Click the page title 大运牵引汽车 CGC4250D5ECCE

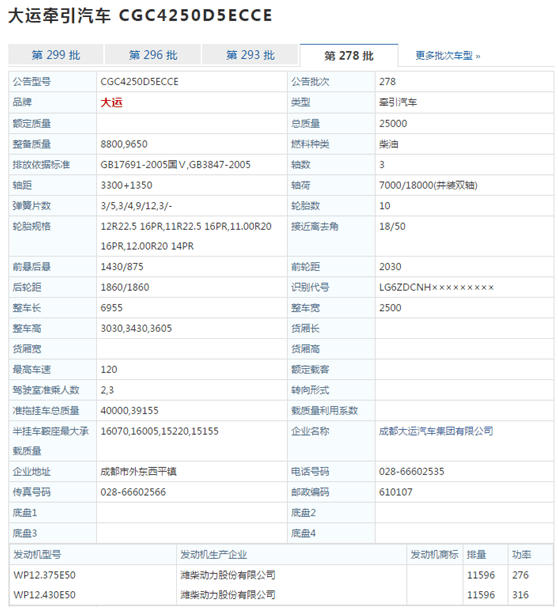pyautogui.click(x=140, y=16)
